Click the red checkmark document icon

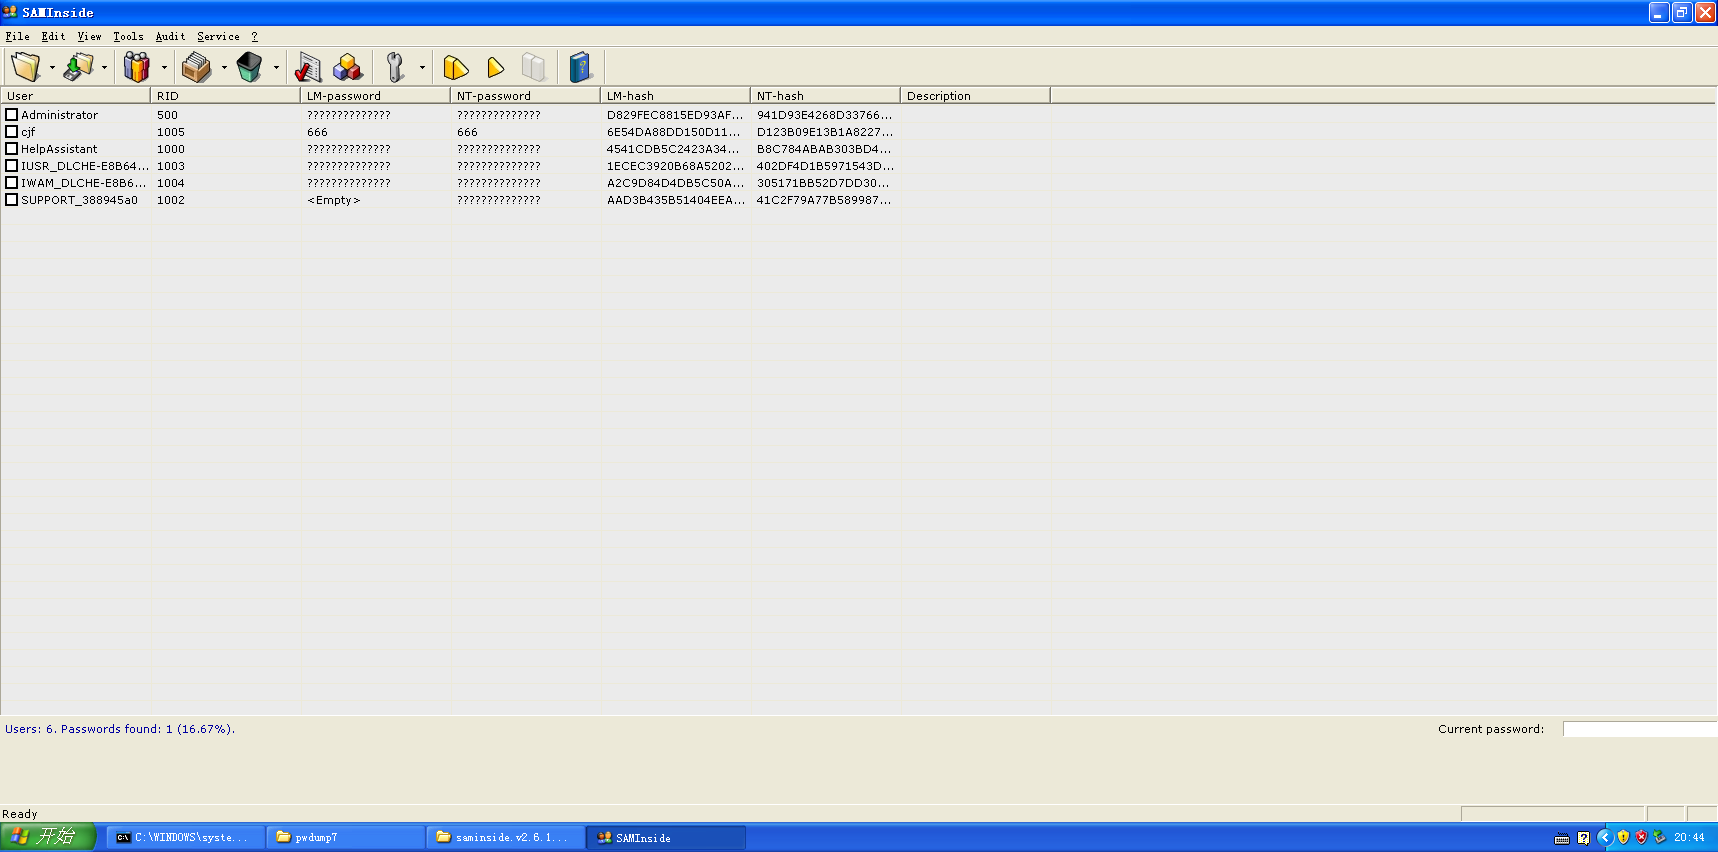(x=308, y=67)
